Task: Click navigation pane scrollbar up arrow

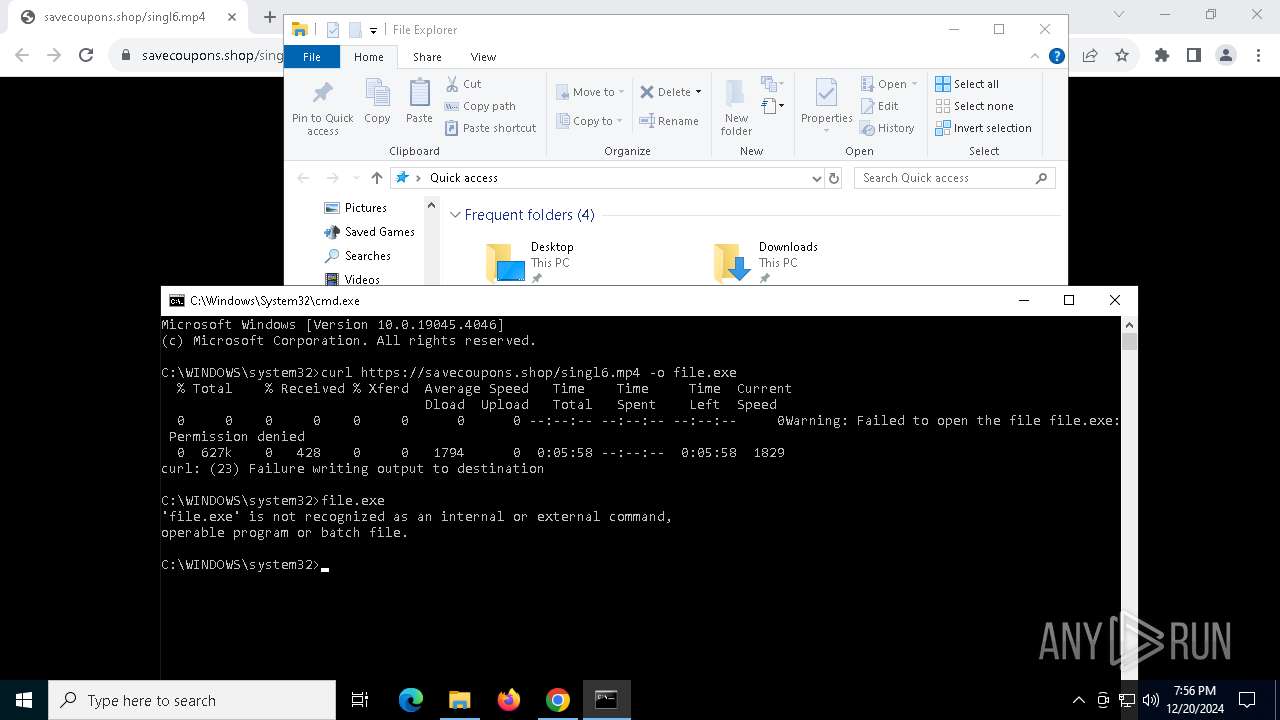Action: coord(432,206)
